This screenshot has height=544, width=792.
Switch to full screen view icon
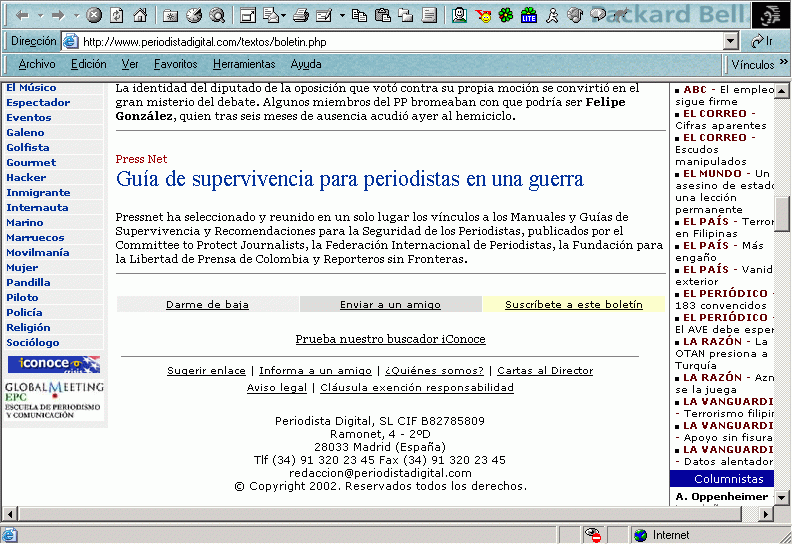(248, 16)
